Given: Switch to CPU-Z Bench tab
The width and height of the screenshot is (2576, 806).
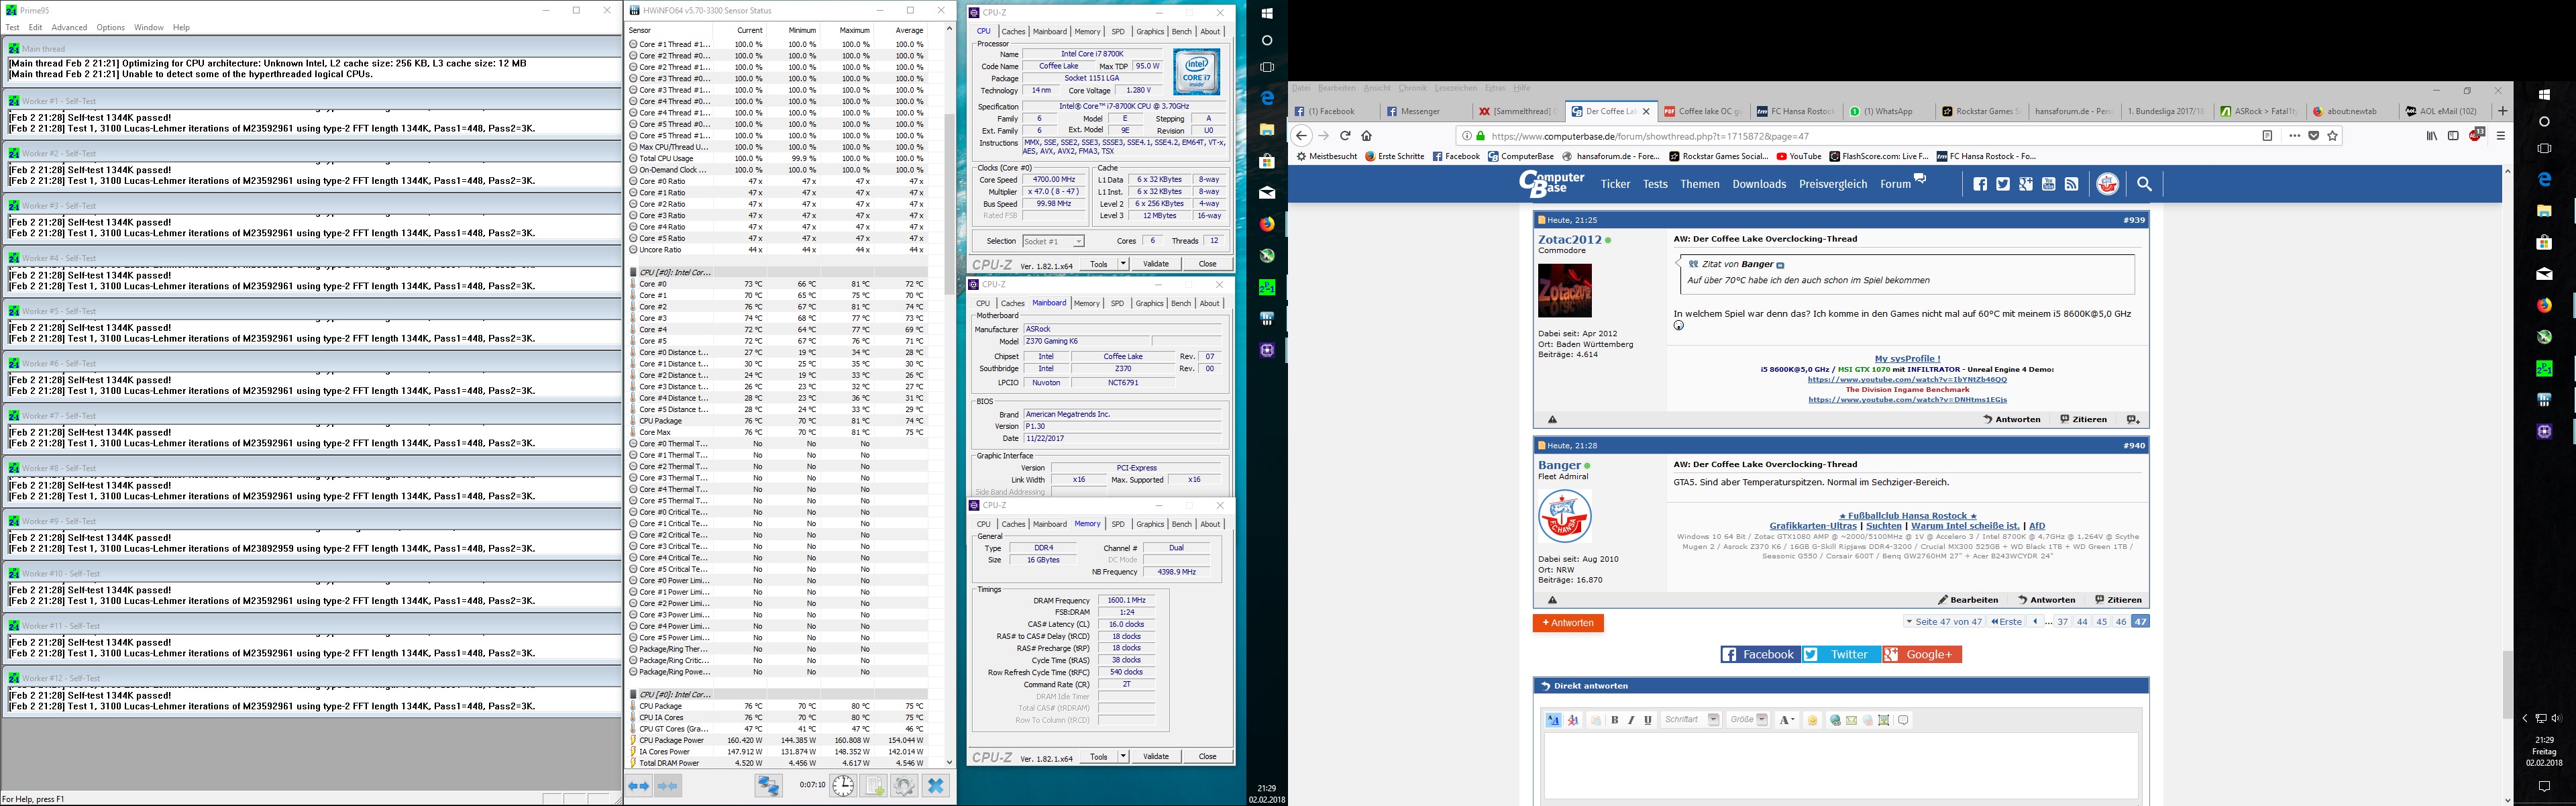Looking at the screenshot, I should coord(1181,31).
